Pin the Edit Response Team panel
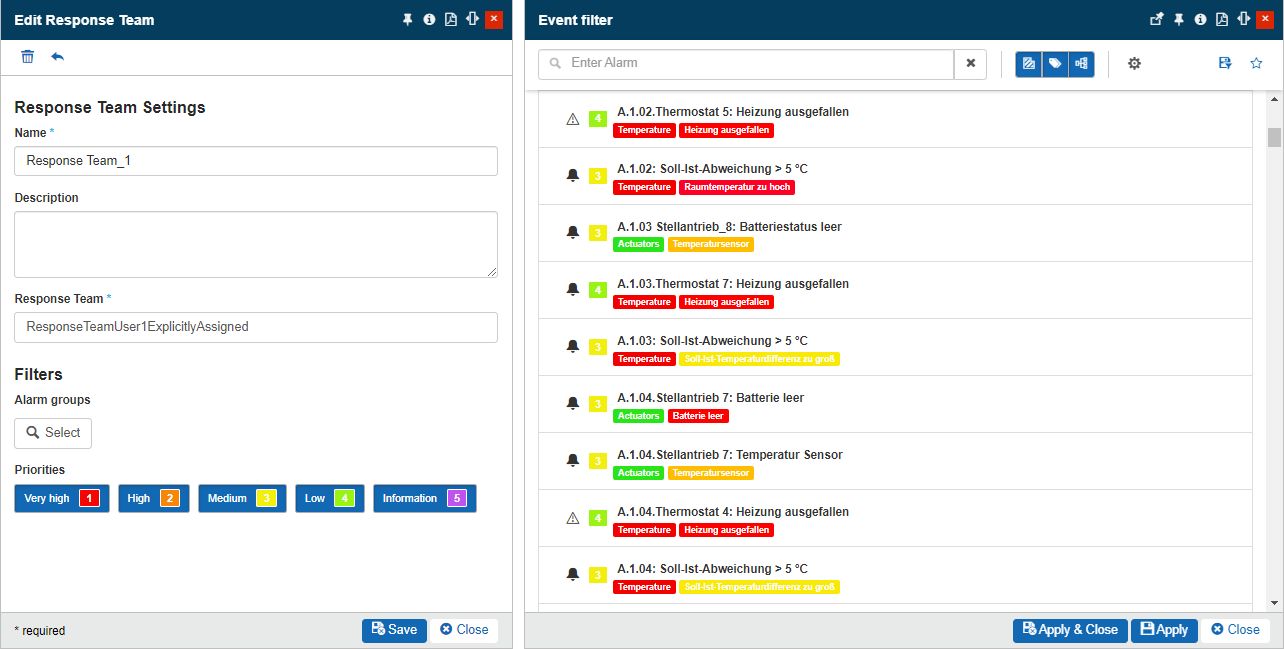The image size is (1284, 649). 407,20
